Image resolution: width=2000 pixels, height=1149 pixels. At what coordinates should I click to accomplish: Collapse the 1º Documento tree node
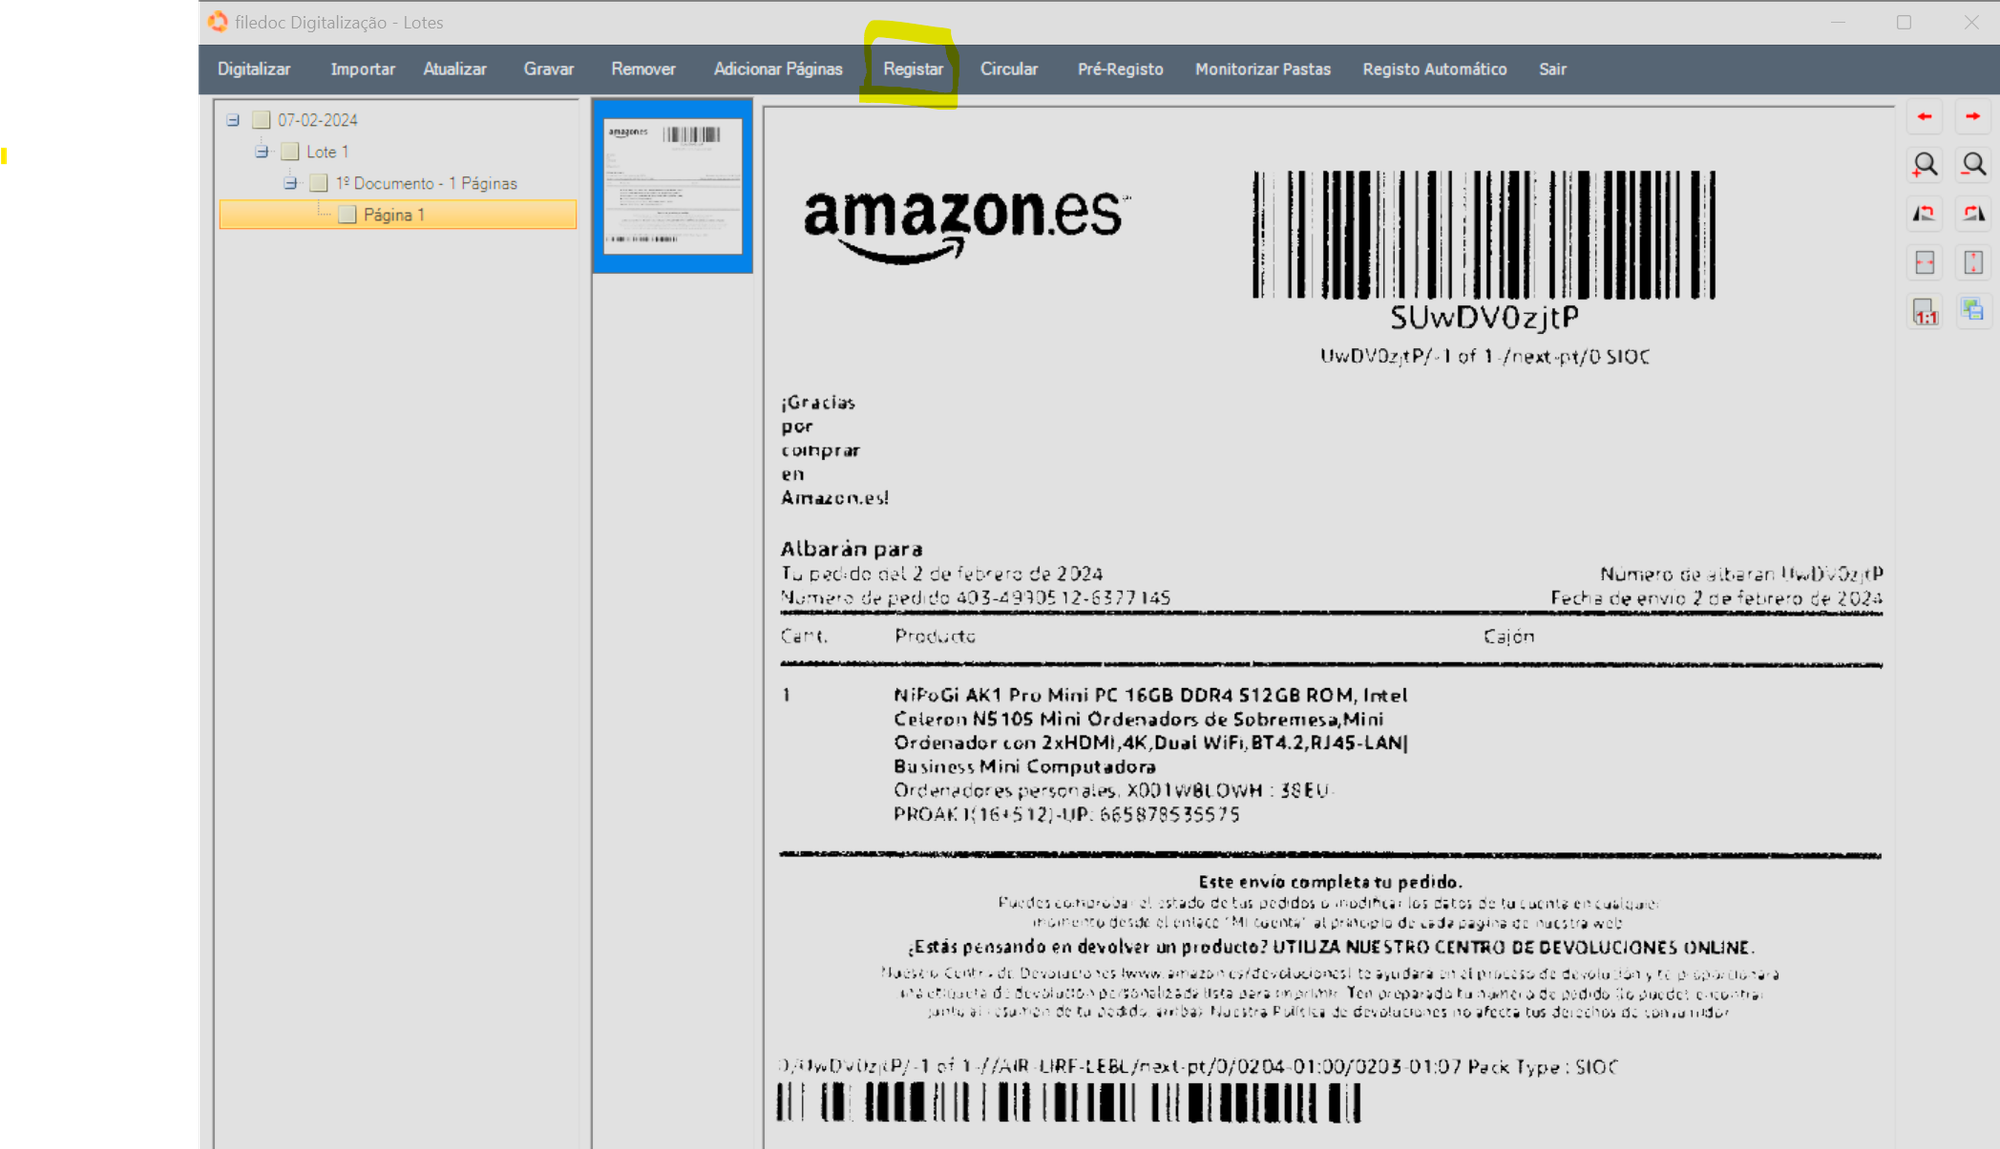click(x=290, y=183)
